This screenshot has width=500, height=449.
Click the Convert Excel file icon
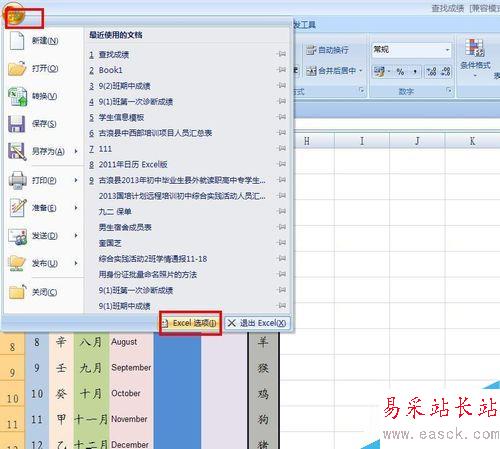(17, 96)
